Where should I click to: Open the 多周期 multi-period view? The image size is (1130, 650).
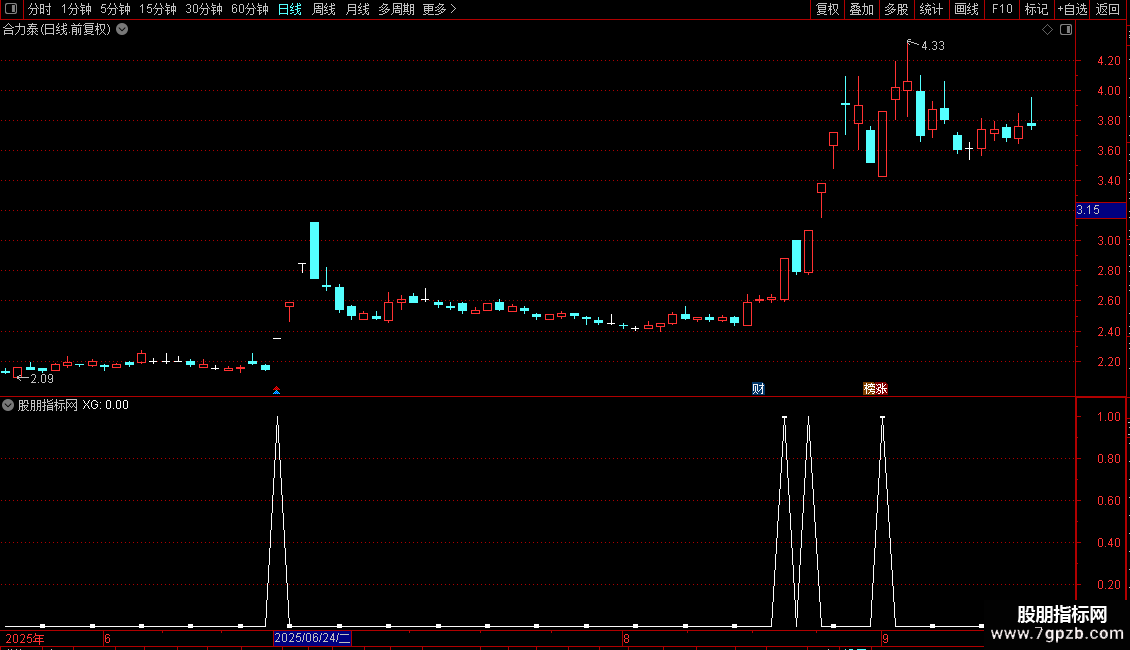coord(396,9)
